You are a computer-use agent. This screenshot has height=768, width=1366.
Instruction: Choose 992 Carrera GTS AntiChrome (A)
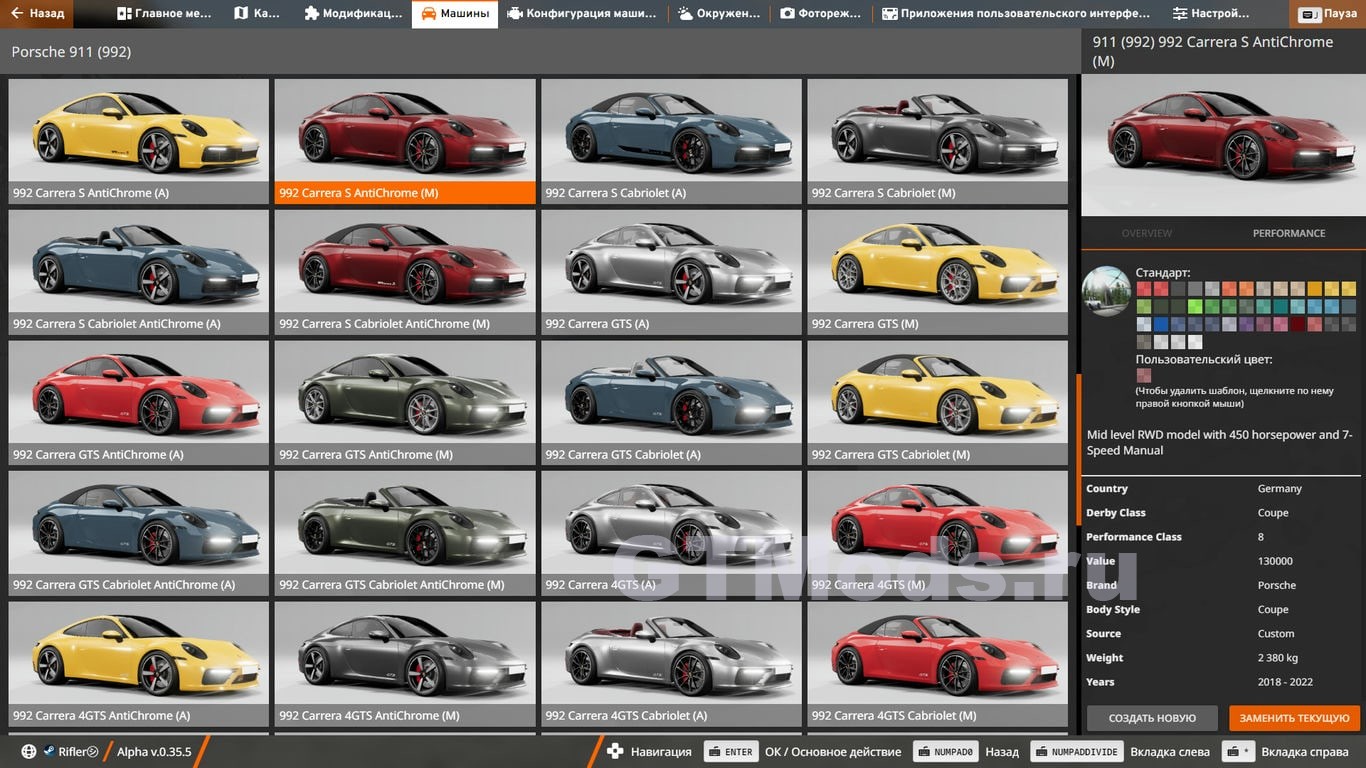(138, 403)
